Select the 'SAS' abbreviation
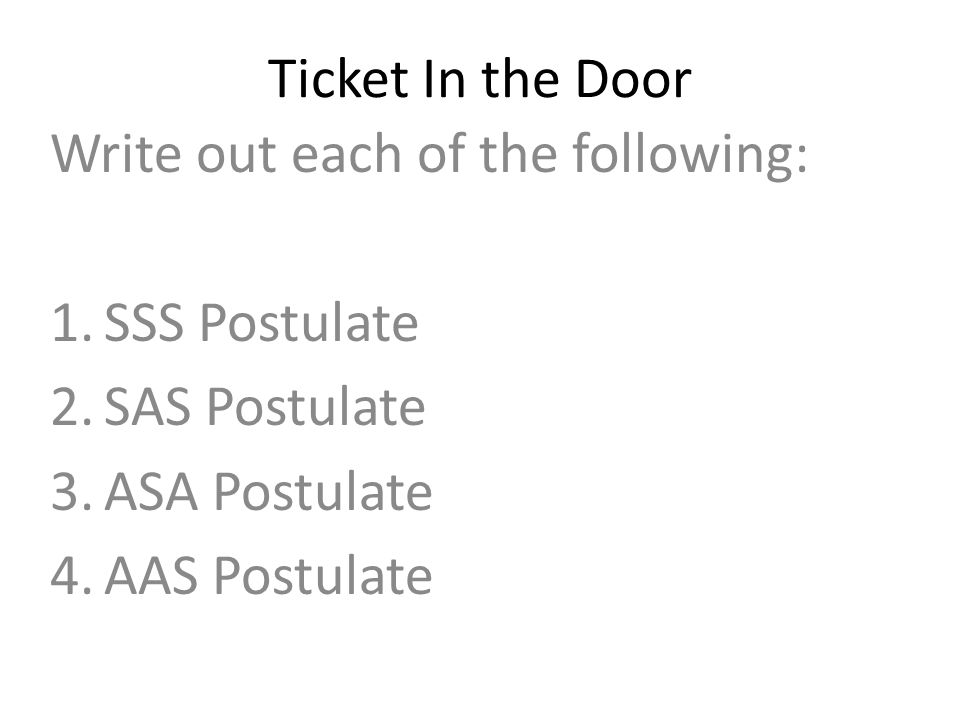Image resolution: width=960 pixels, height=720 pixels. coord(147,407)
